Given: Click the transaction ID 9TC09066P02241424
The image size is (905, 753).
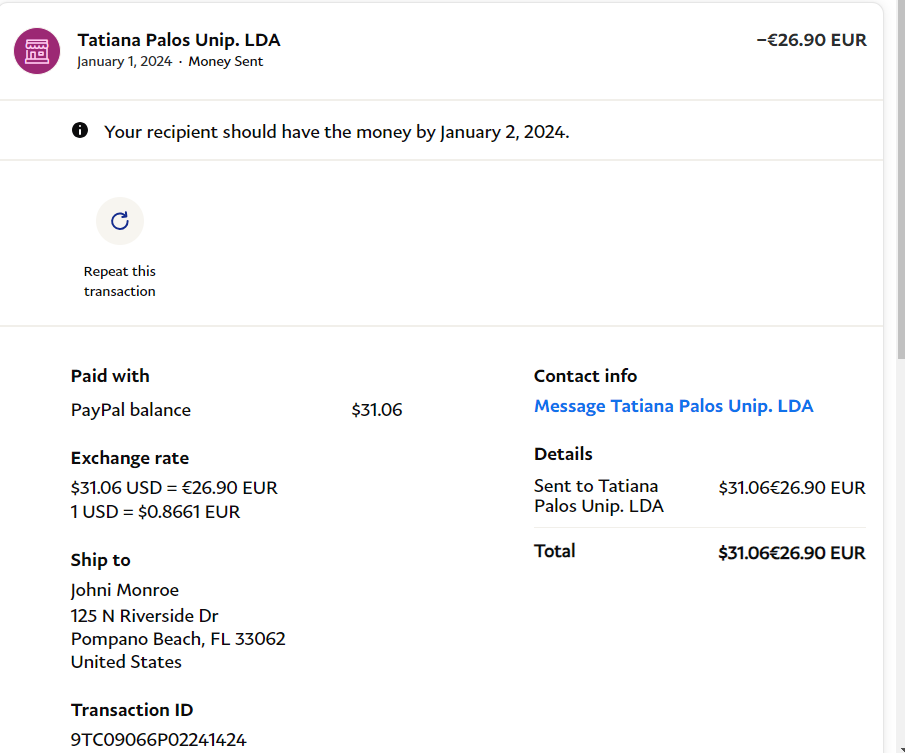Looking at the screenshot, I should click(x=158, y=740).
